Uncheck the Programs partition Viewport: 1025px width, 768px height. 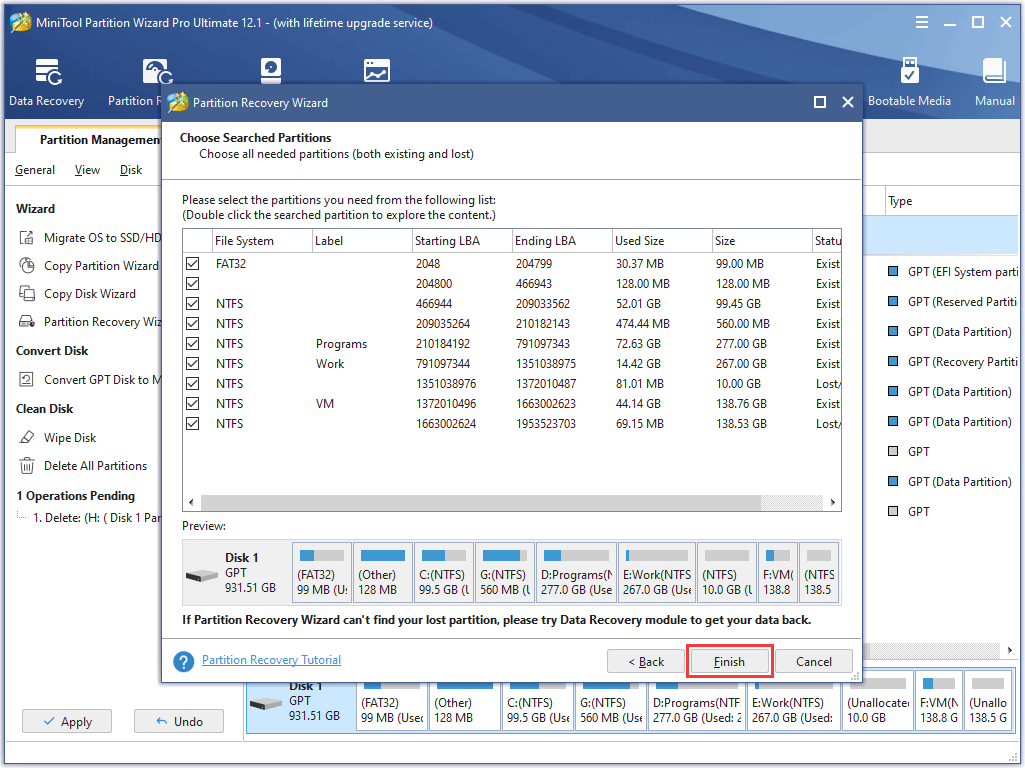tap(192, 343)
